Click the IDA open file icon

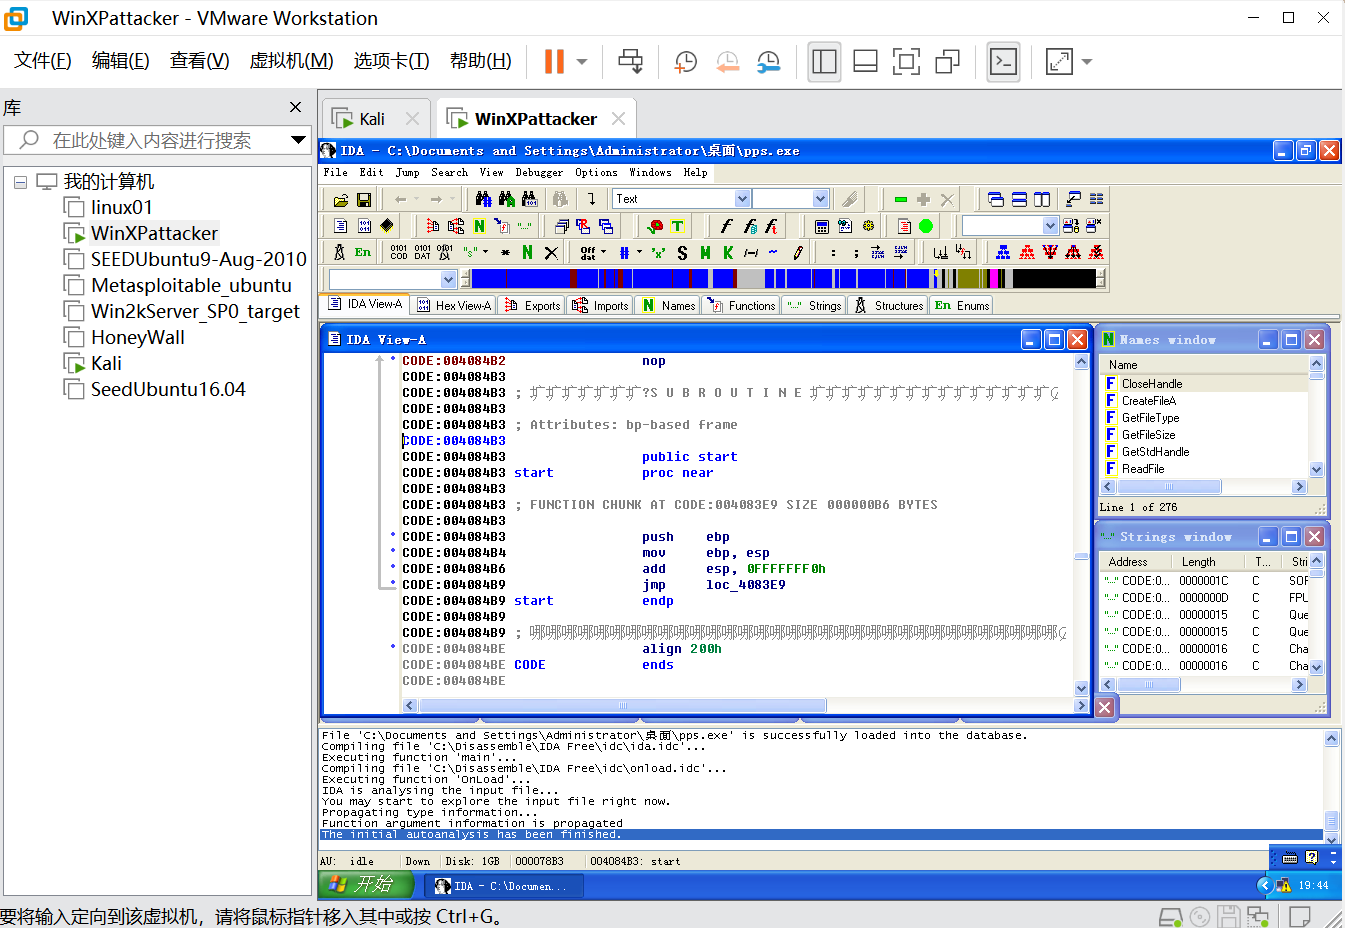click(341, 200)
